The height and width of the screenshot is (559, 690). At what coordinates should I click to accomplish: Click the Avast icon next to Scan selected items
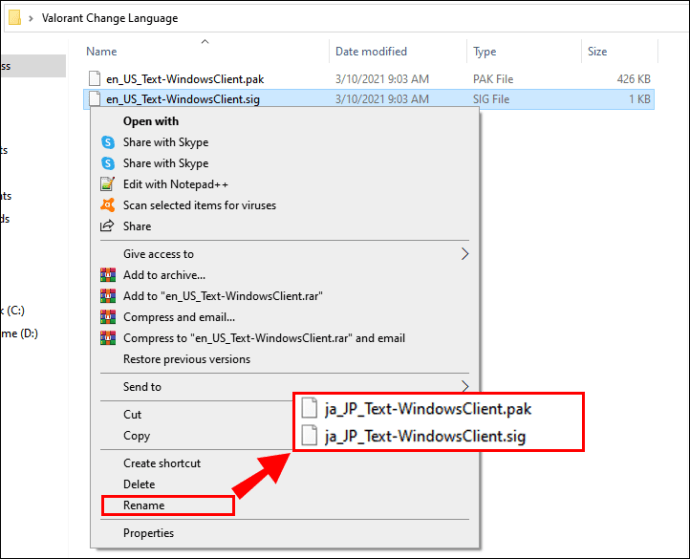click(x=108, y=205)
